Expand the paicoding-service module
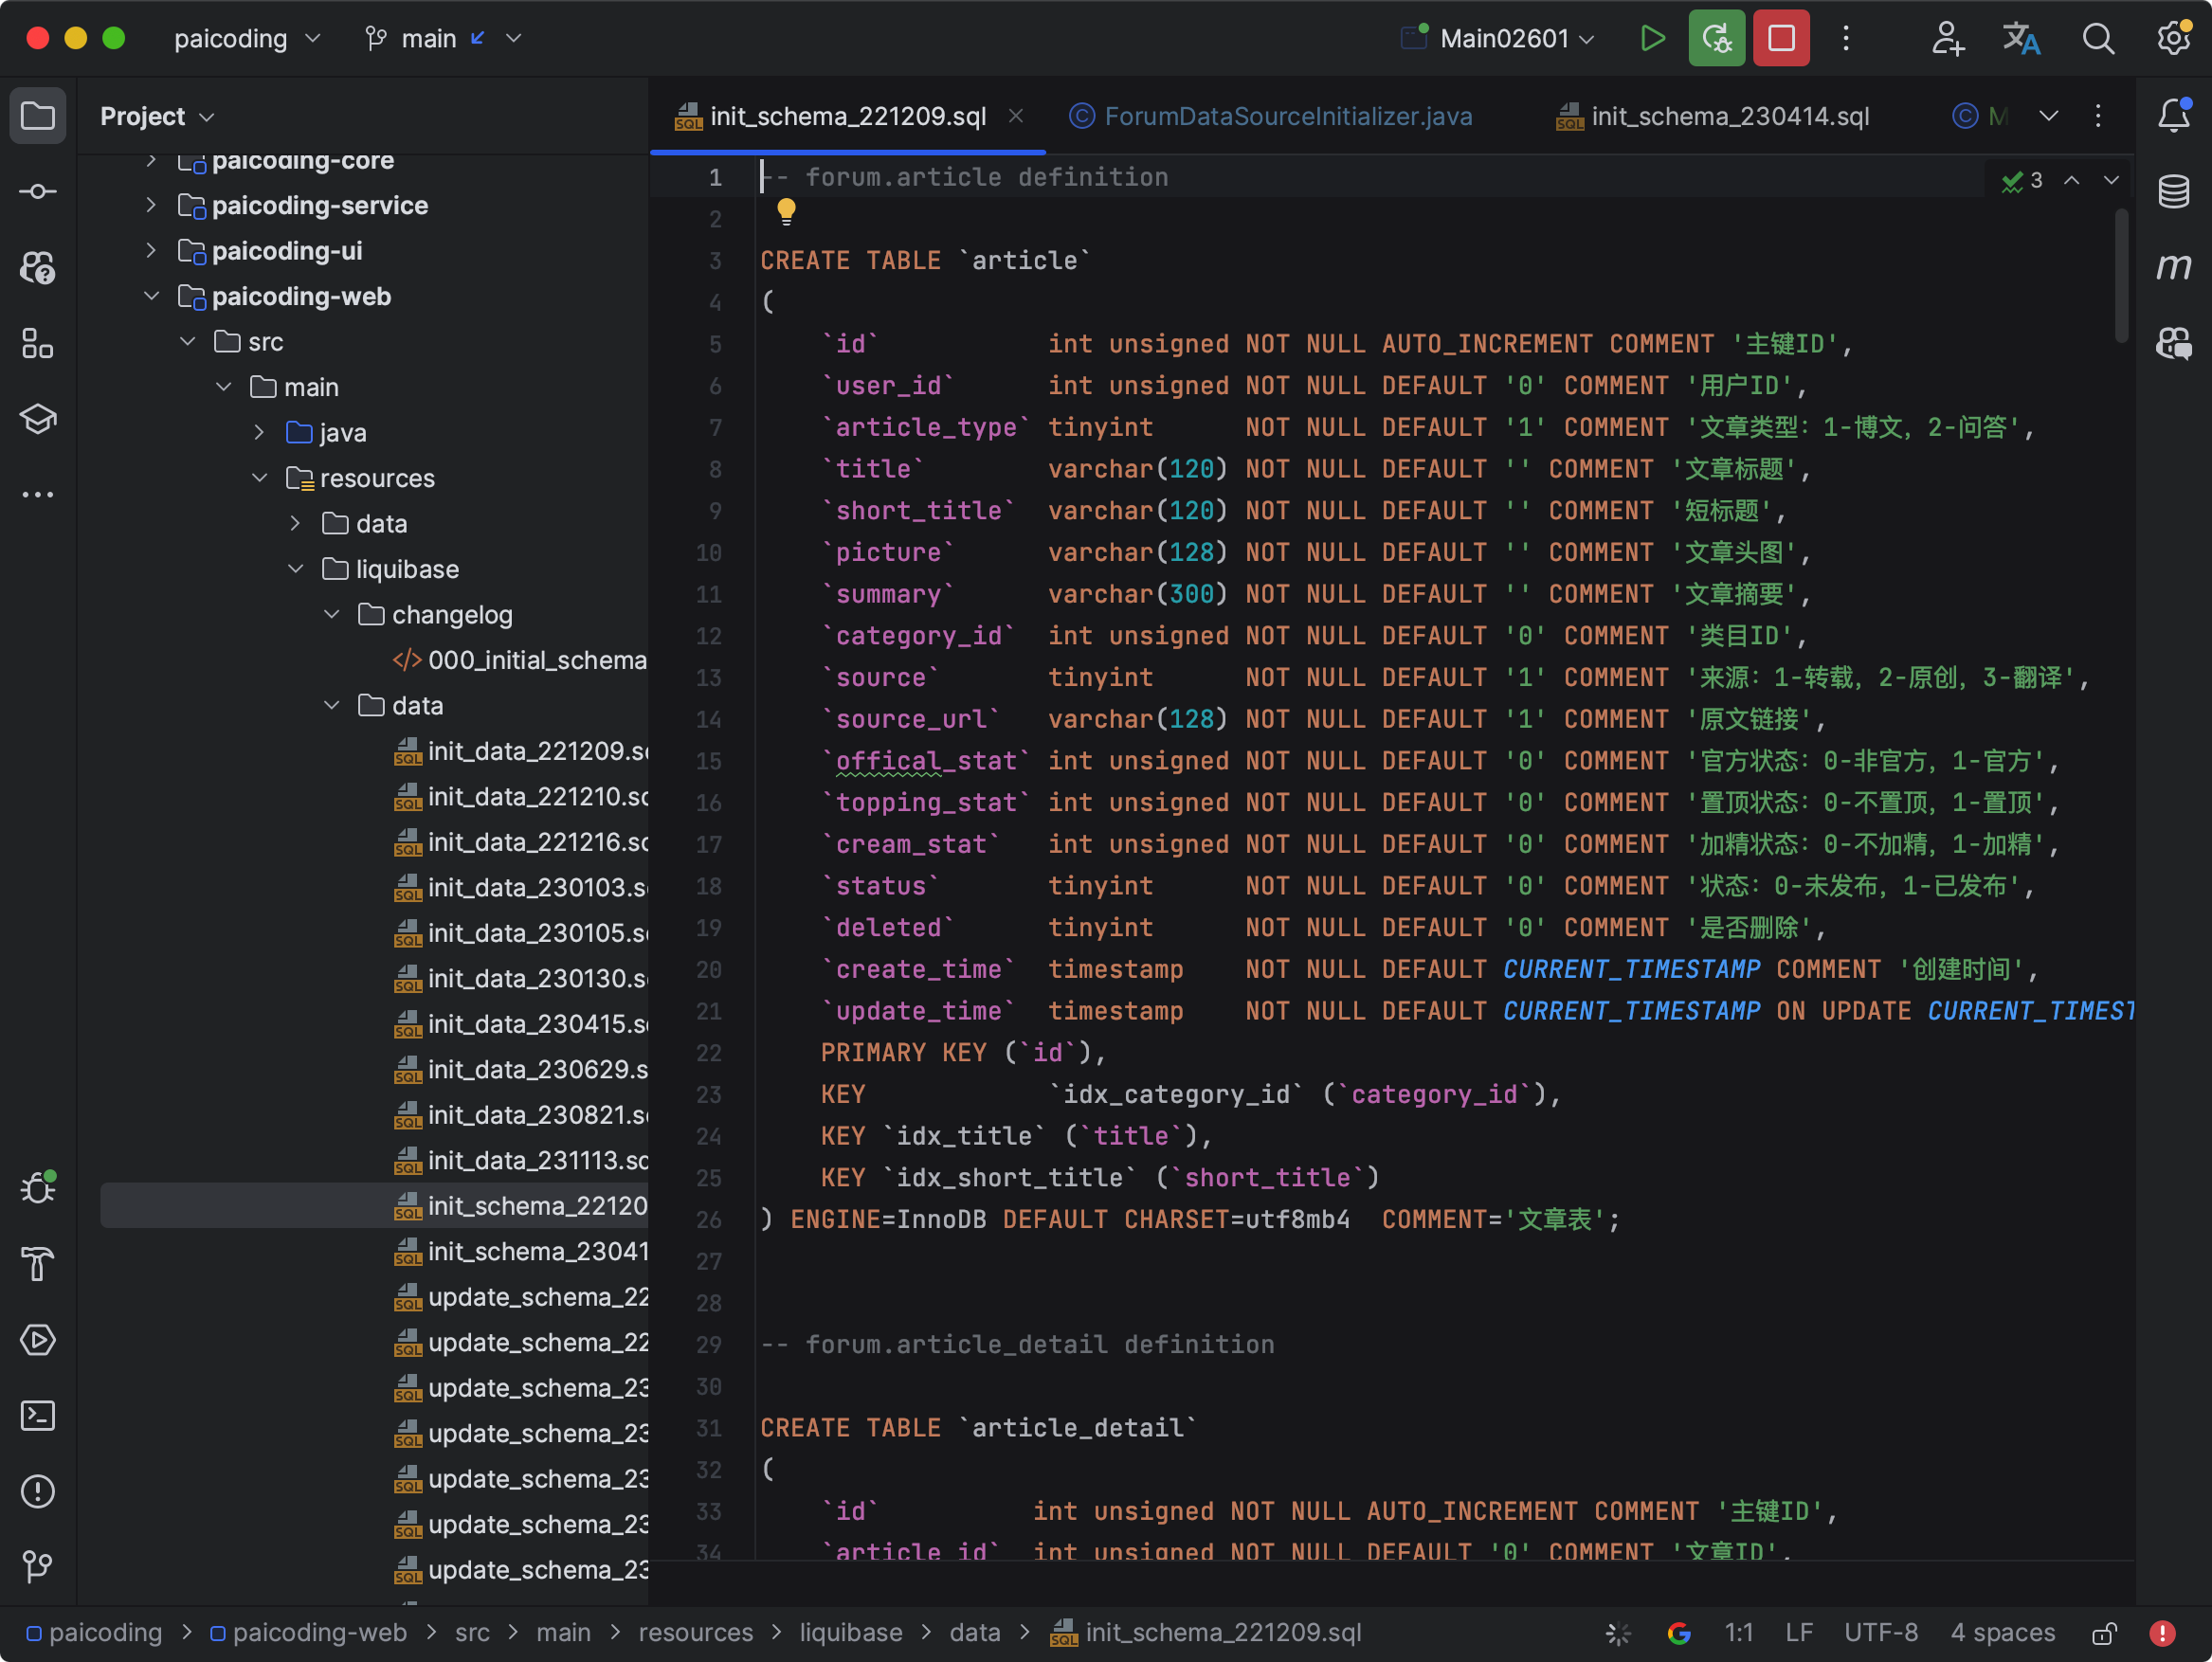This screenshot has height=1662, width=2212. [151, 205]
